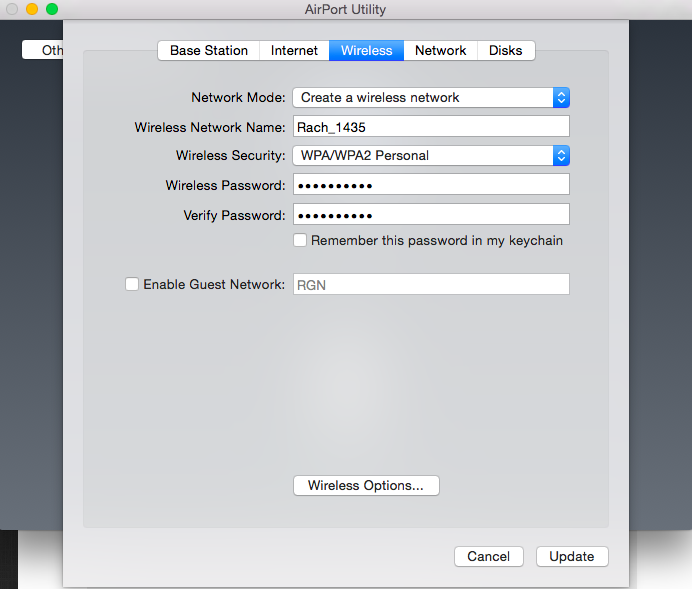The image size is (692, 589).
Task: Open the Internet tab
Action: (x=294, y=50)
